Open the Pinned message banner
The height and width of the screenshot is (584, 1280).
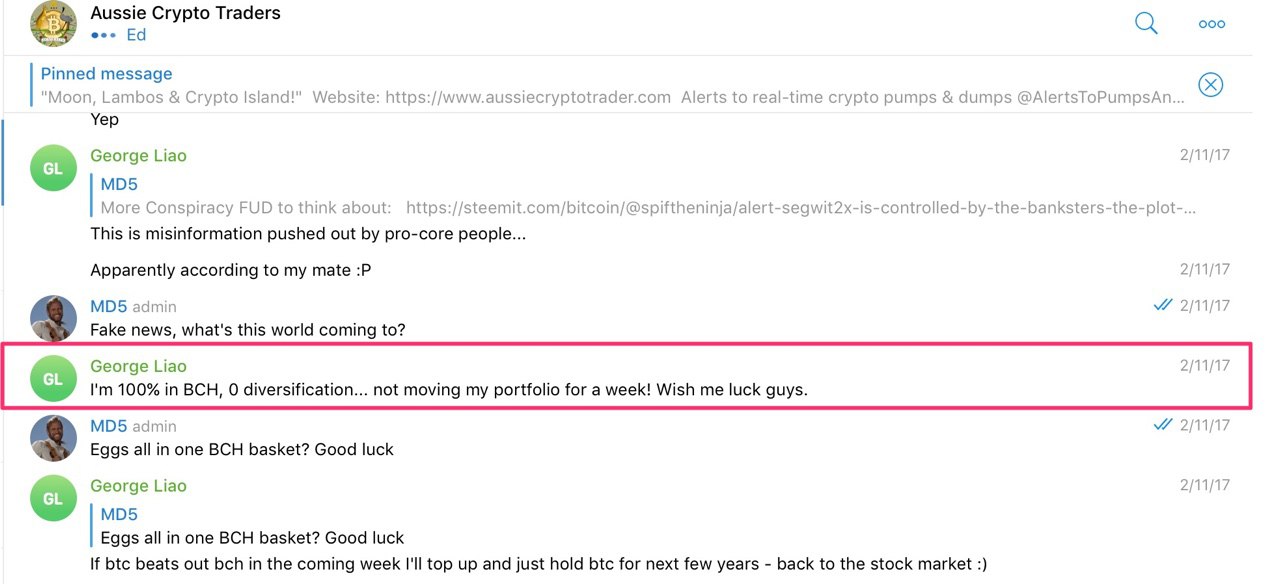(612, 85)
